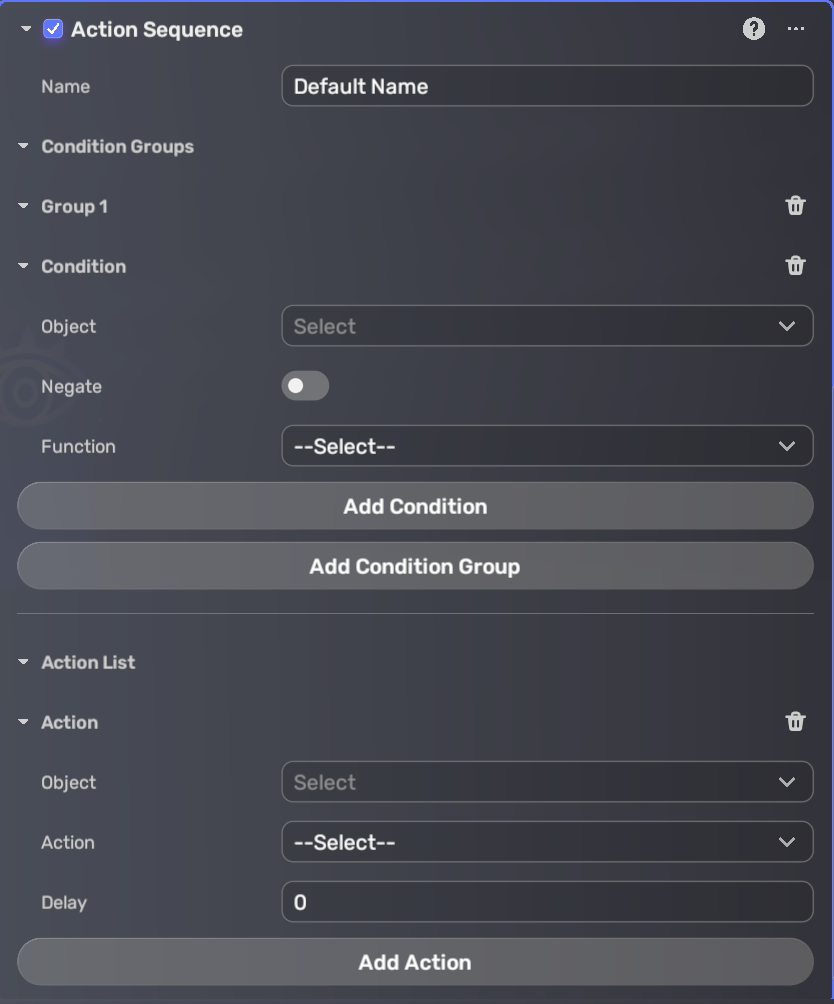Delete Group 1 with trash icon

point(795,206)
